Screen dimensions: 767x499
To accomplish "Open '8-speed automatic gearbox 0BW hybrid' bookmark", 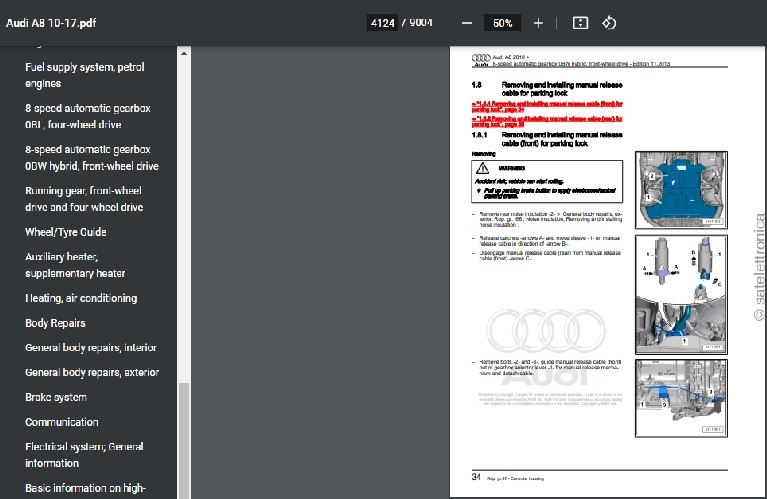I will pos(91,158).
